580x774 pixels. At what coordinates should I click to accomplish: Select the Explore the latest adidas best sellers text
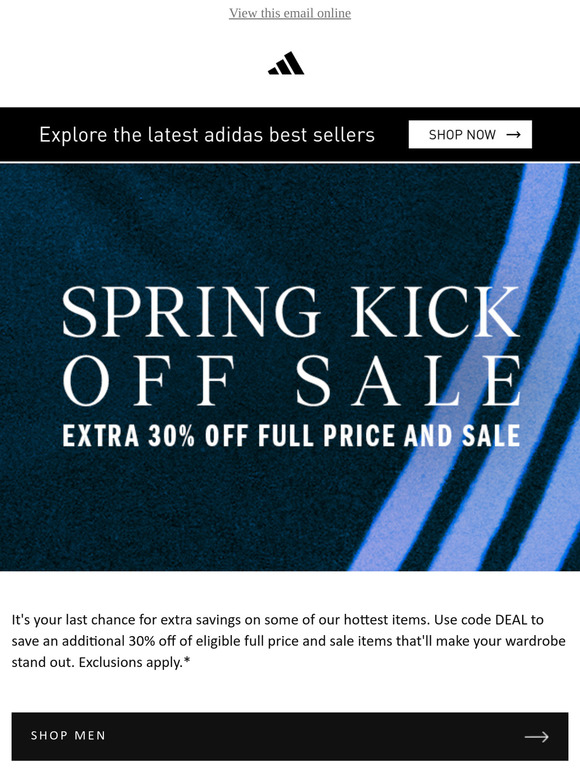(207, 135)
